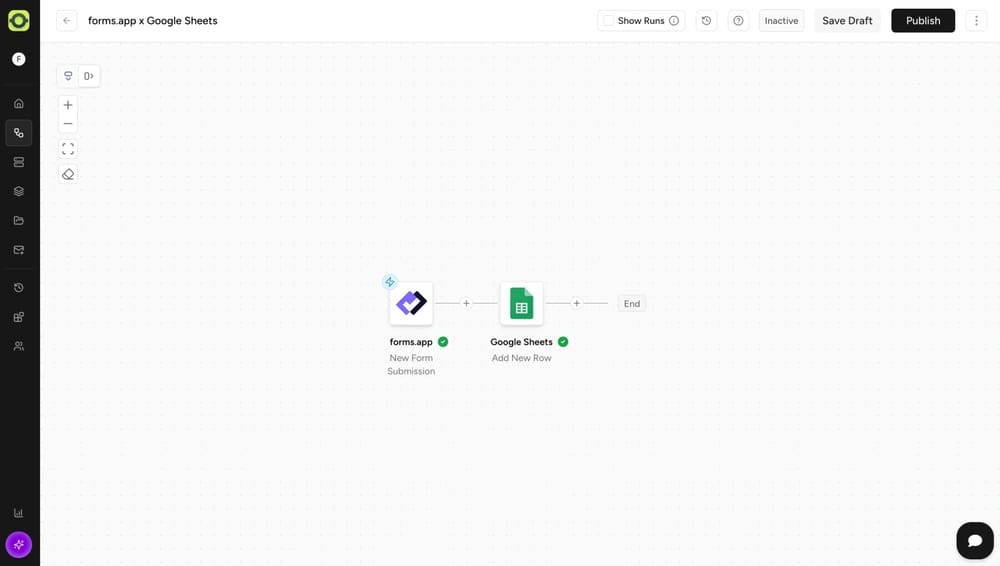Click the green check beside forms.app
The width and height of the screenshot is (1000, 566).
coord(443,342)
